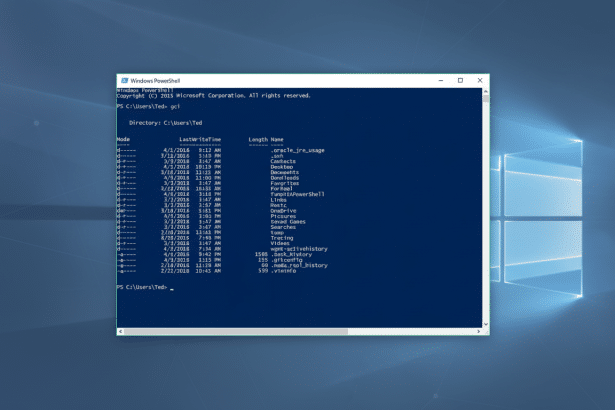Click the Videos folder in listing
615x410 pixels.
(280, 243)
